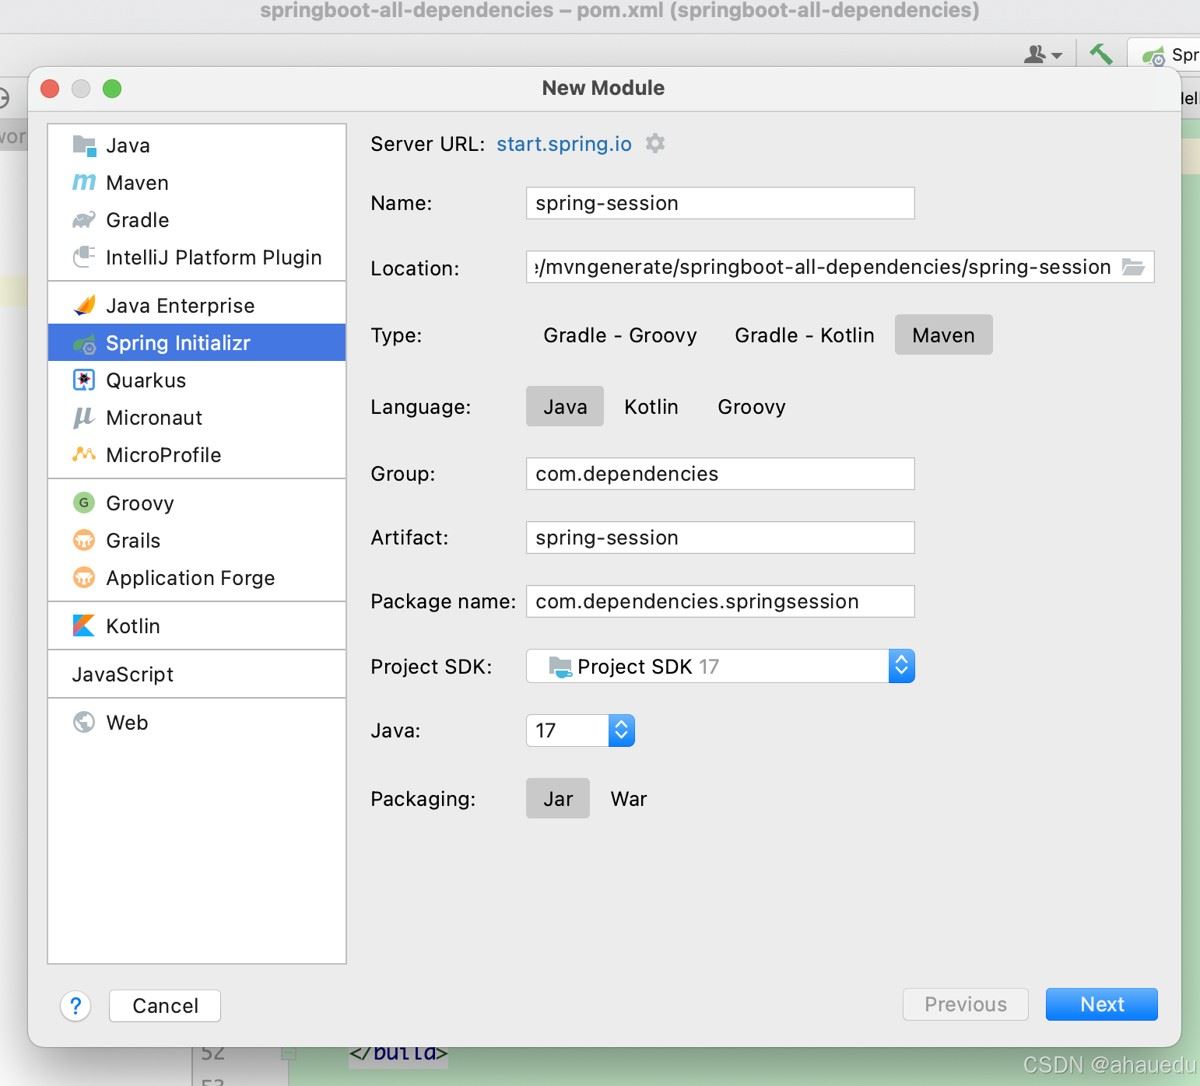Click the Java Enterprise icon
1200x1086 pixels.
[84, 305]
